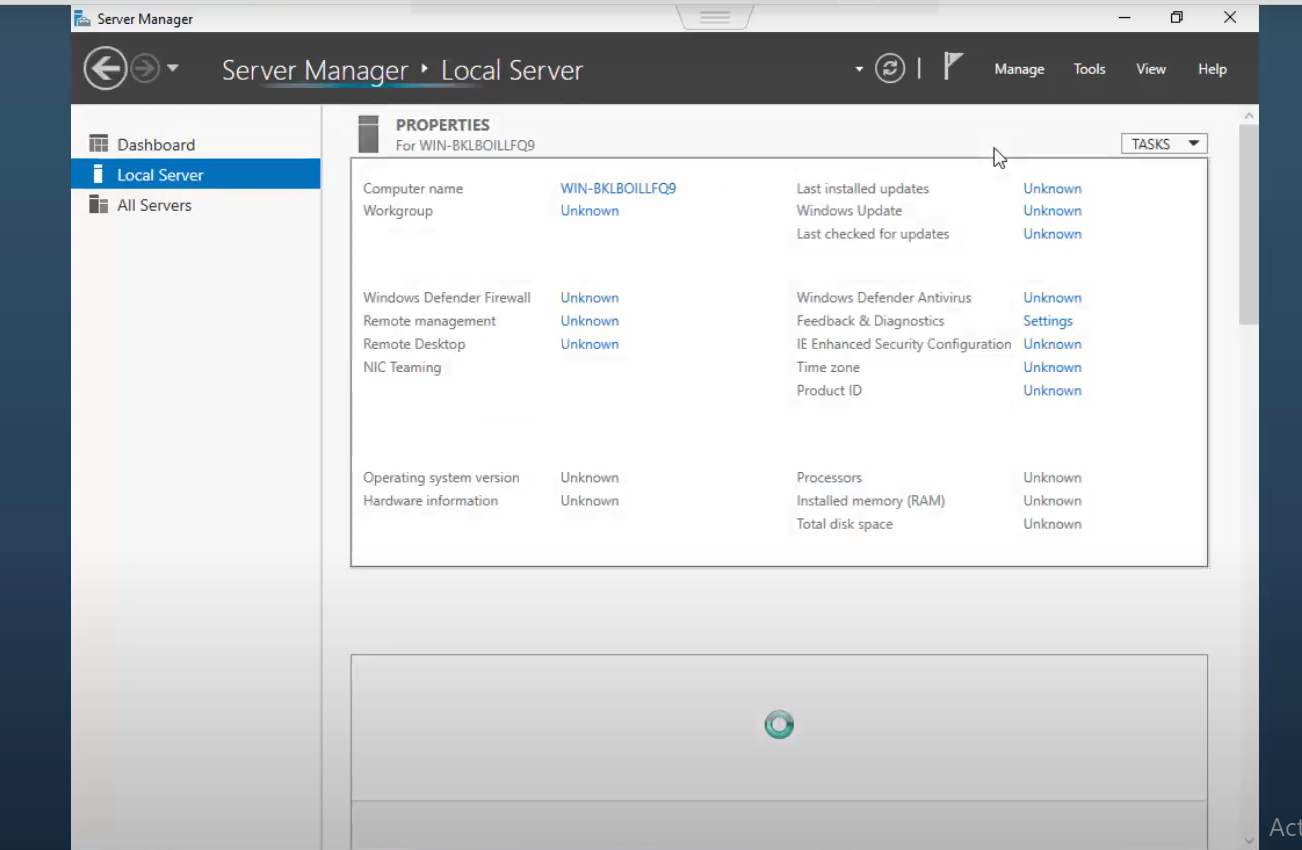Open Feedback & Diagnostics Settings link

1048,321
